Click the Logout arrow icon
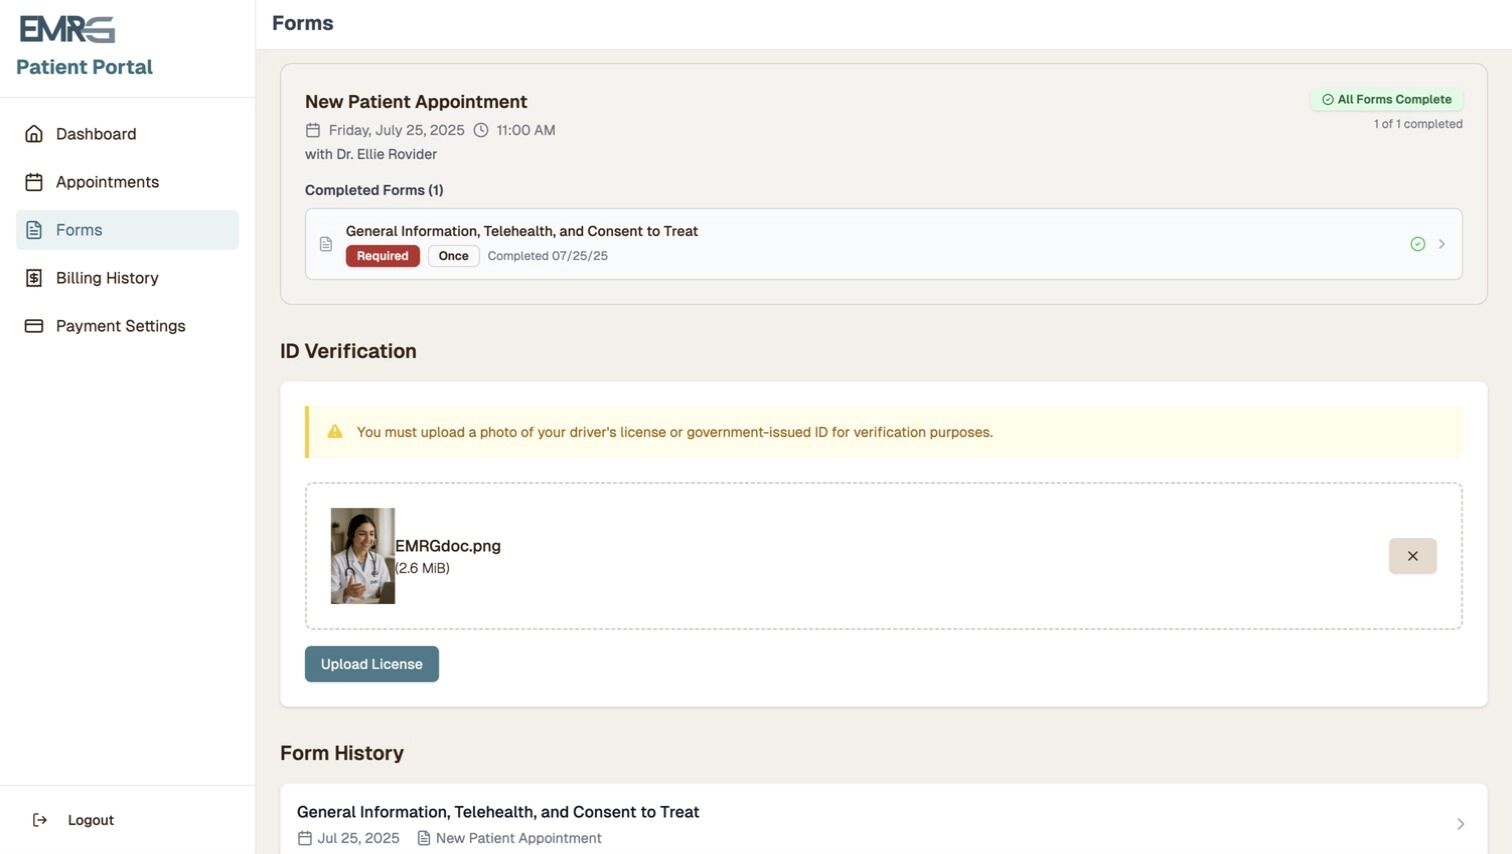 (x=40, y=820)
